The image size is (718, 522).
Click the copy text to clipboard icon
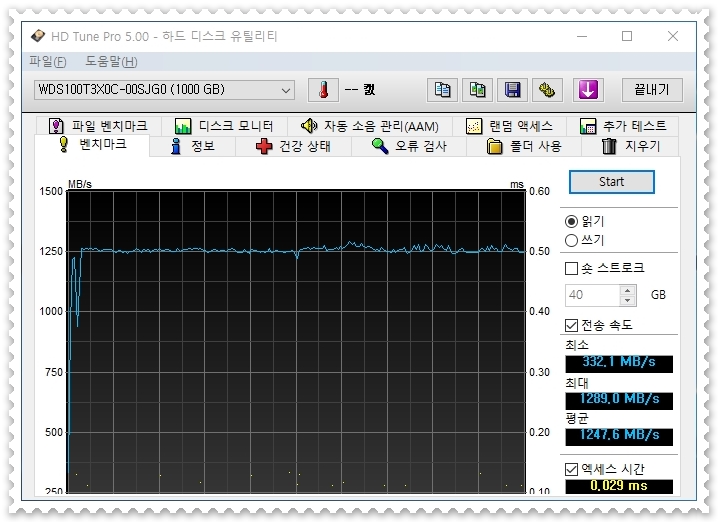[x=442, y=90]
